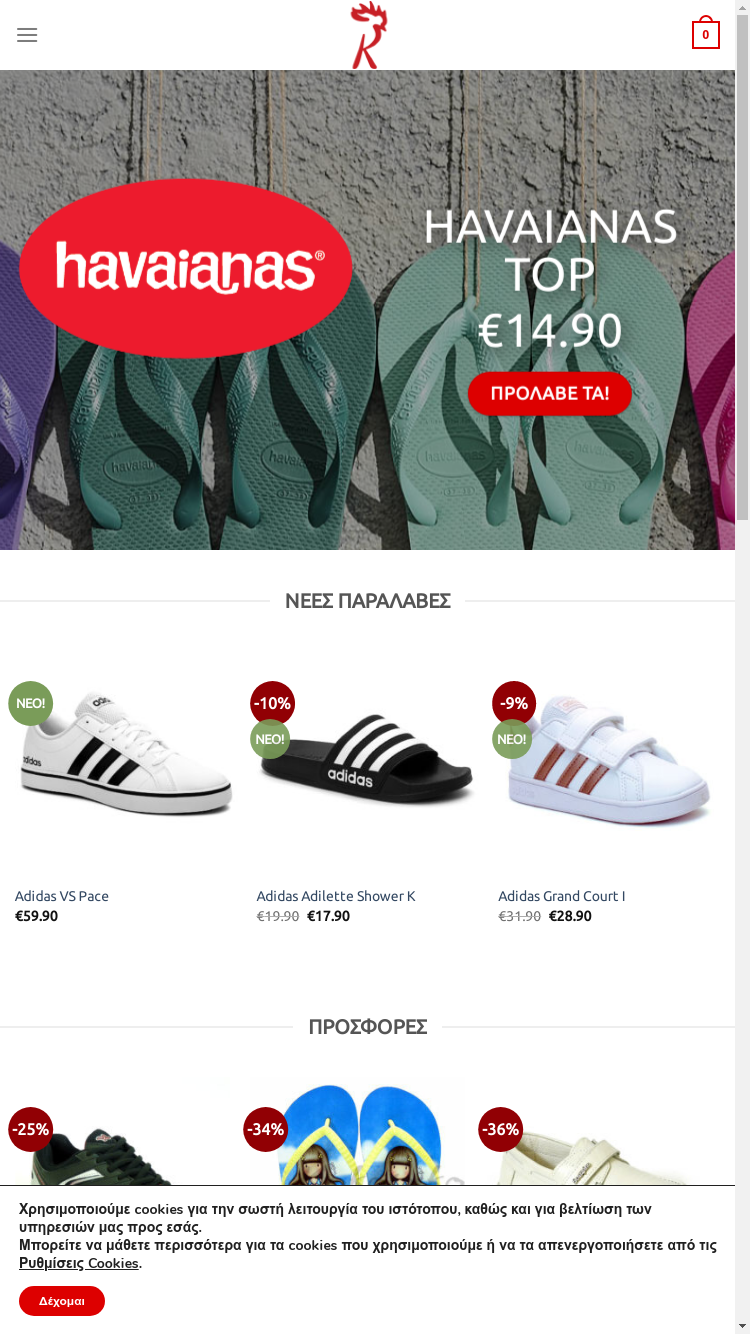Click the -9% discount badge

pyautogui.click(x=514, y=703)
